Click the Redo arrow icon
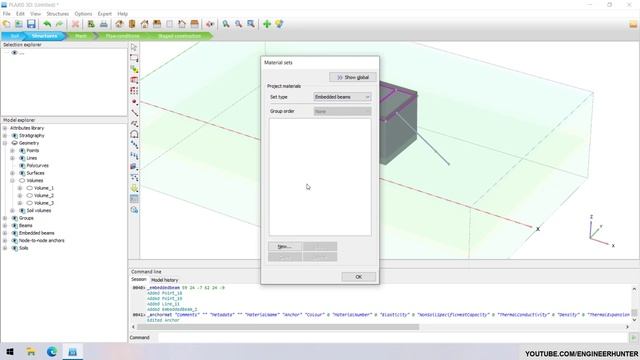 pyautogui.click(x=60, y=24)
